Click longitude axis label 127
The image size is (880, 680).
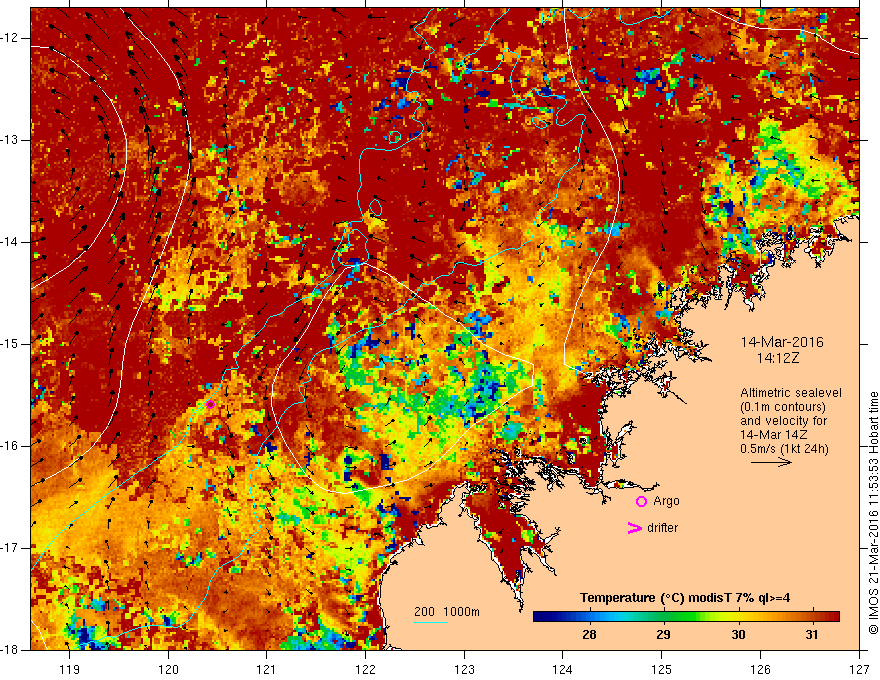coord(859,669)
